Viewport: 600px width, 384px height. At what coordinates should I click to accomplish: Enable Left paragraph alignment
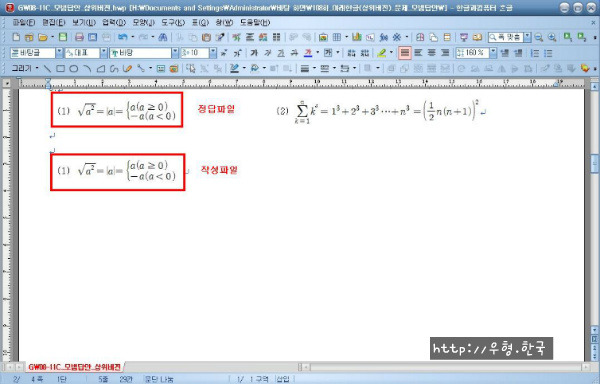418,53
